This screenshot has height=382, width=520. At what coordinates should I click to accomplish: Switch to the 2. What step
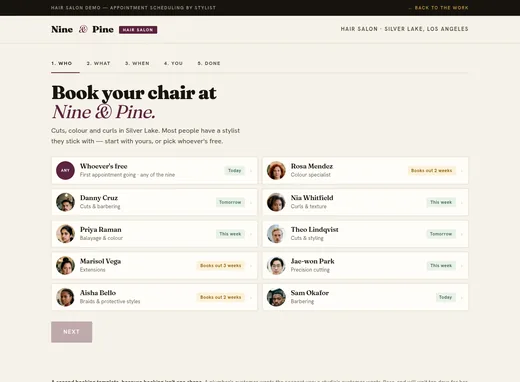click(x=98, y=63)
